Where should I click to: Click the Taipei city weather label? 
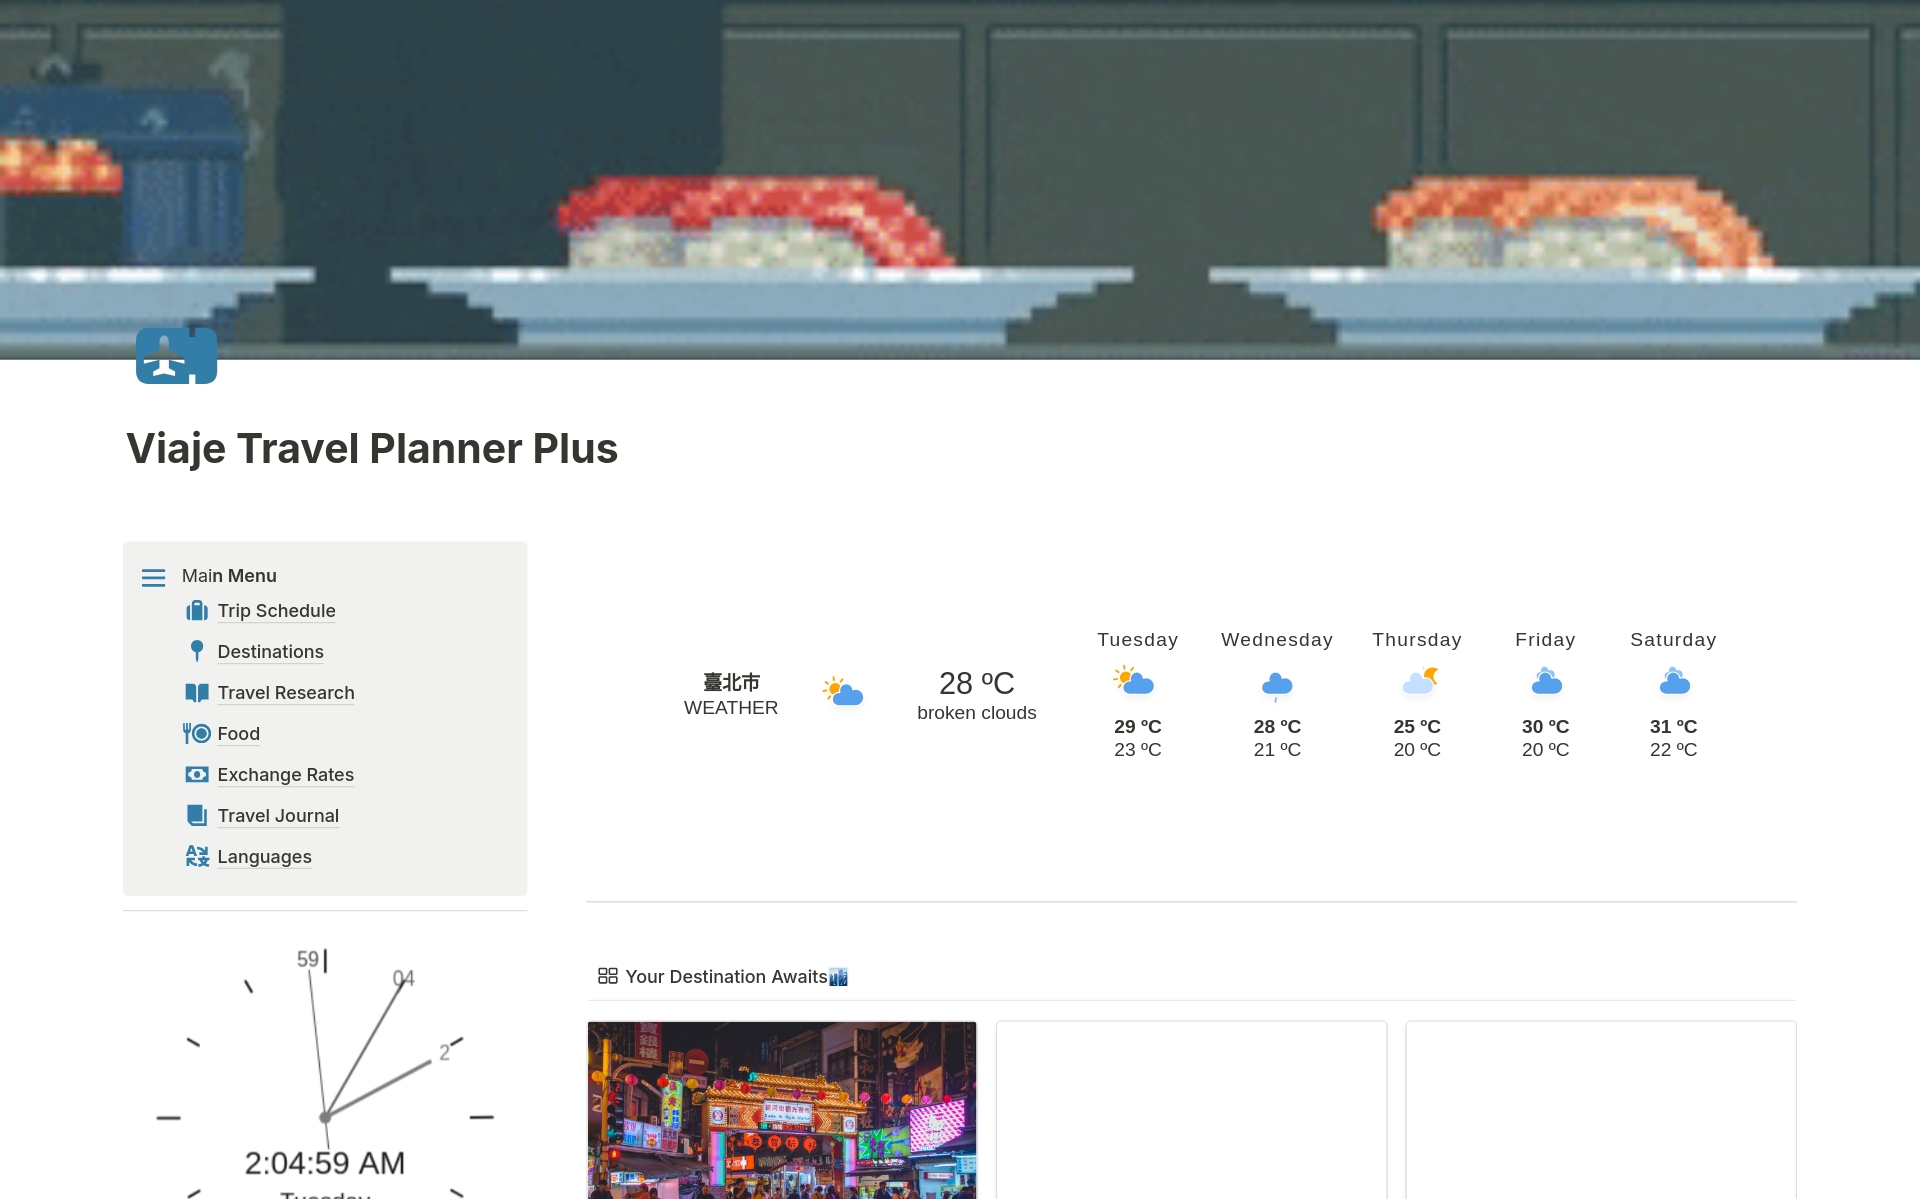coord(729,693)
